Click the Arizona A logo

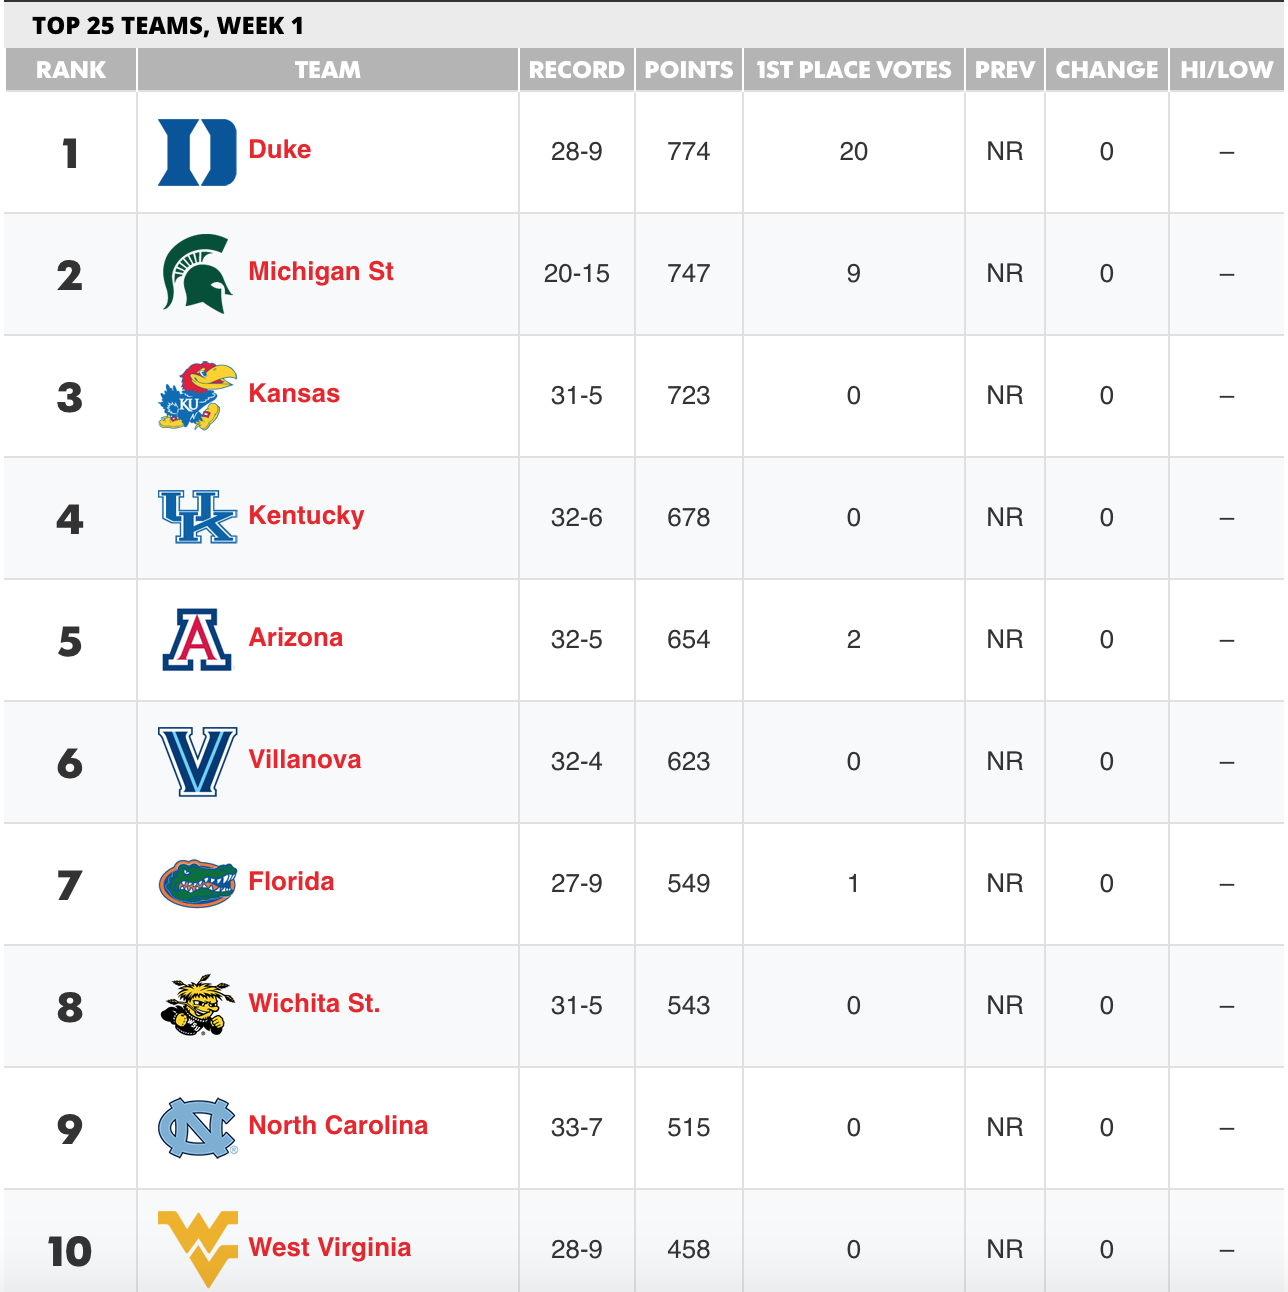[197, 640]
